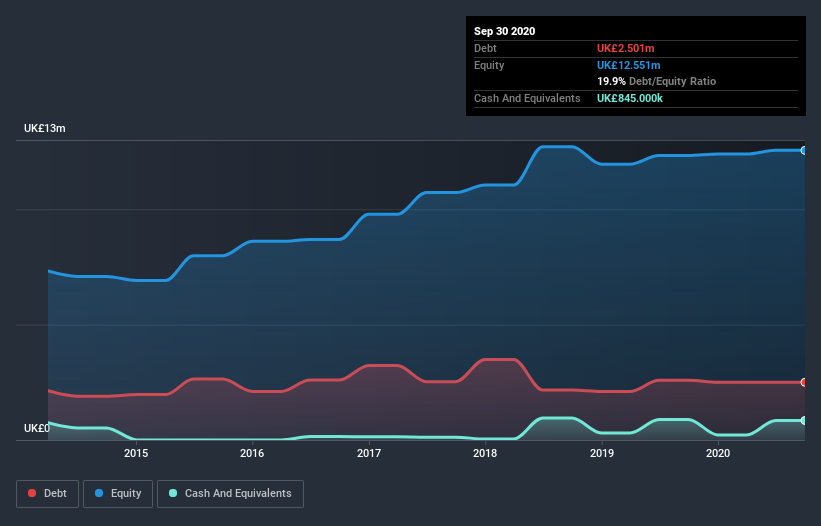Click the UK£13m y-axis label
This screenshot has width=821, height=526.
[45, 128]
